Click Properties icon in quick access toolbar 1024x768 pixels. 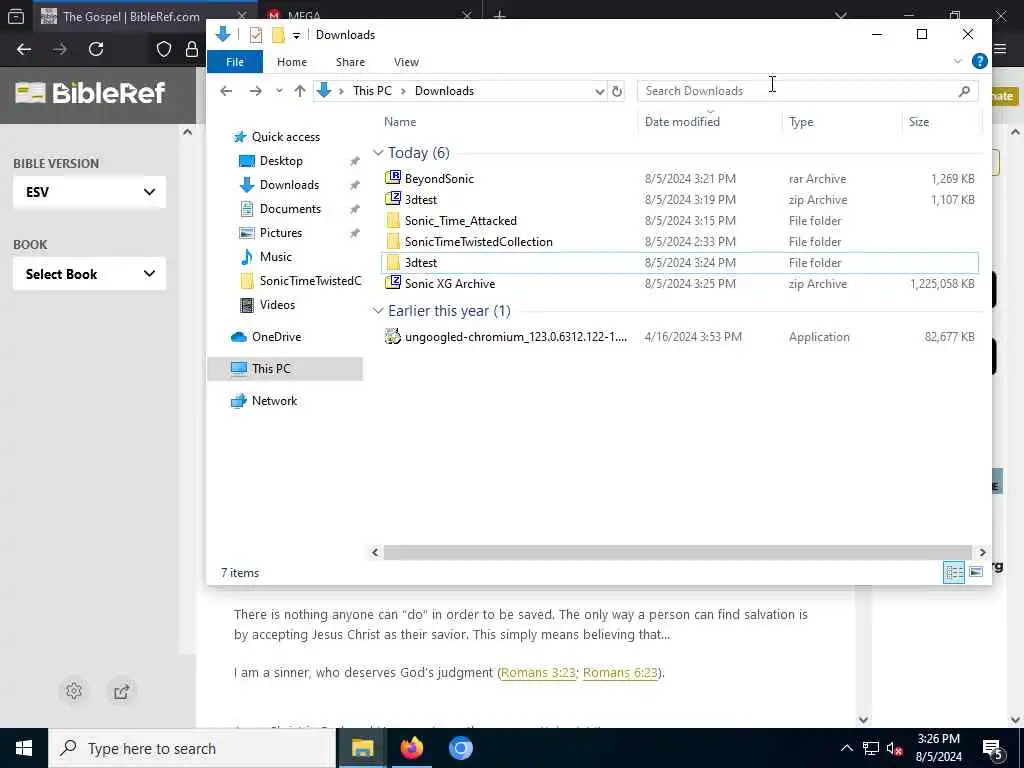pyautogui.click(x=256, y=35)
